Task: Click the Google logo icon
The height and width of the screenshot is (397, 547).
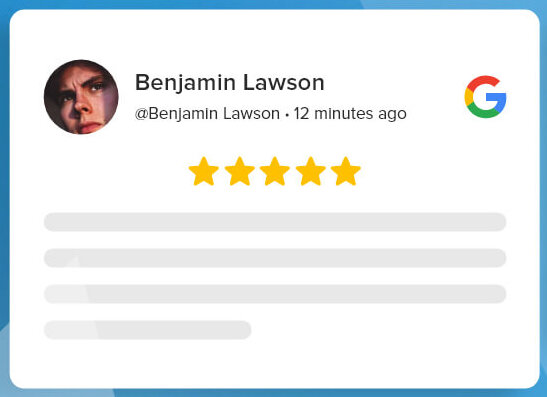Action: point(485,97)
